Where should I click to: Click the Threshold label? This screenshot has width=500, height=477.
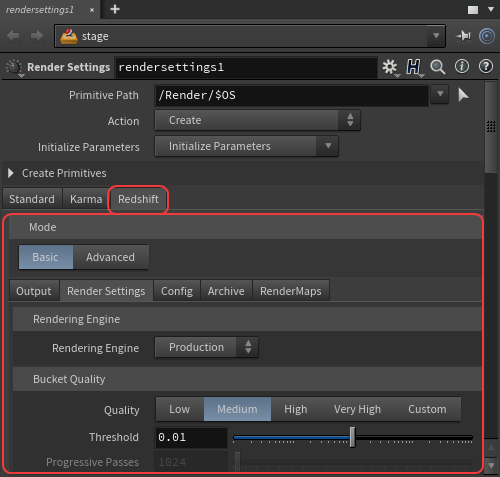tap(114, 437)
